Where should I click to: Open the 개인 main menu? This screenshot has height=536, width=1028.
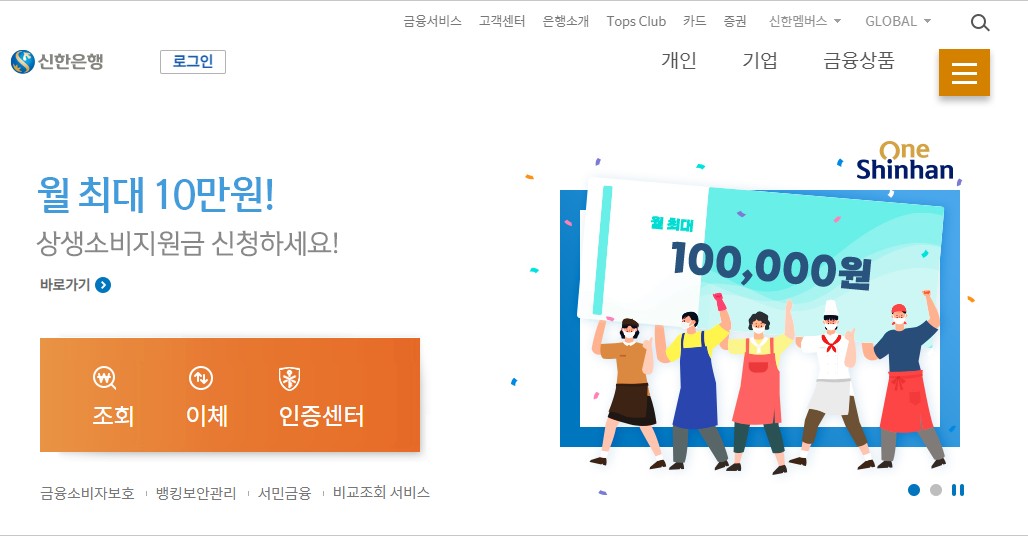click(679, 61)
